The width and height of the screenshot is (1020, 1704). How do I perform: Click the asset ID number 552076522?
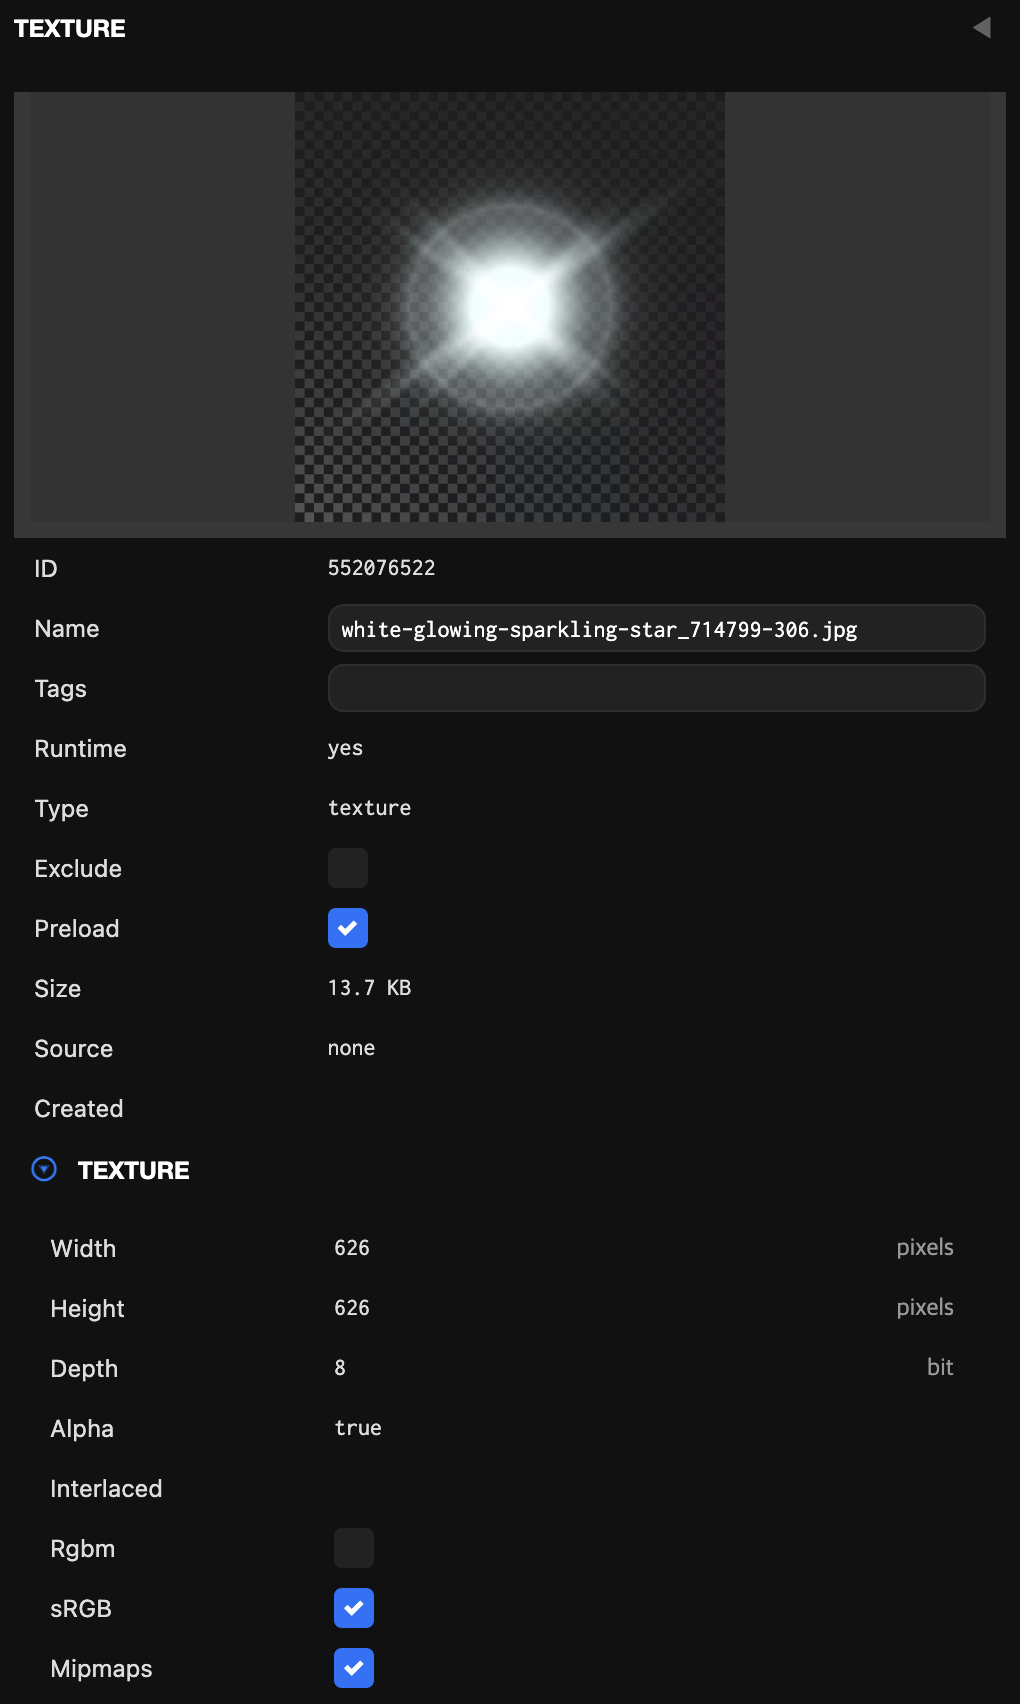coord(381,568)
